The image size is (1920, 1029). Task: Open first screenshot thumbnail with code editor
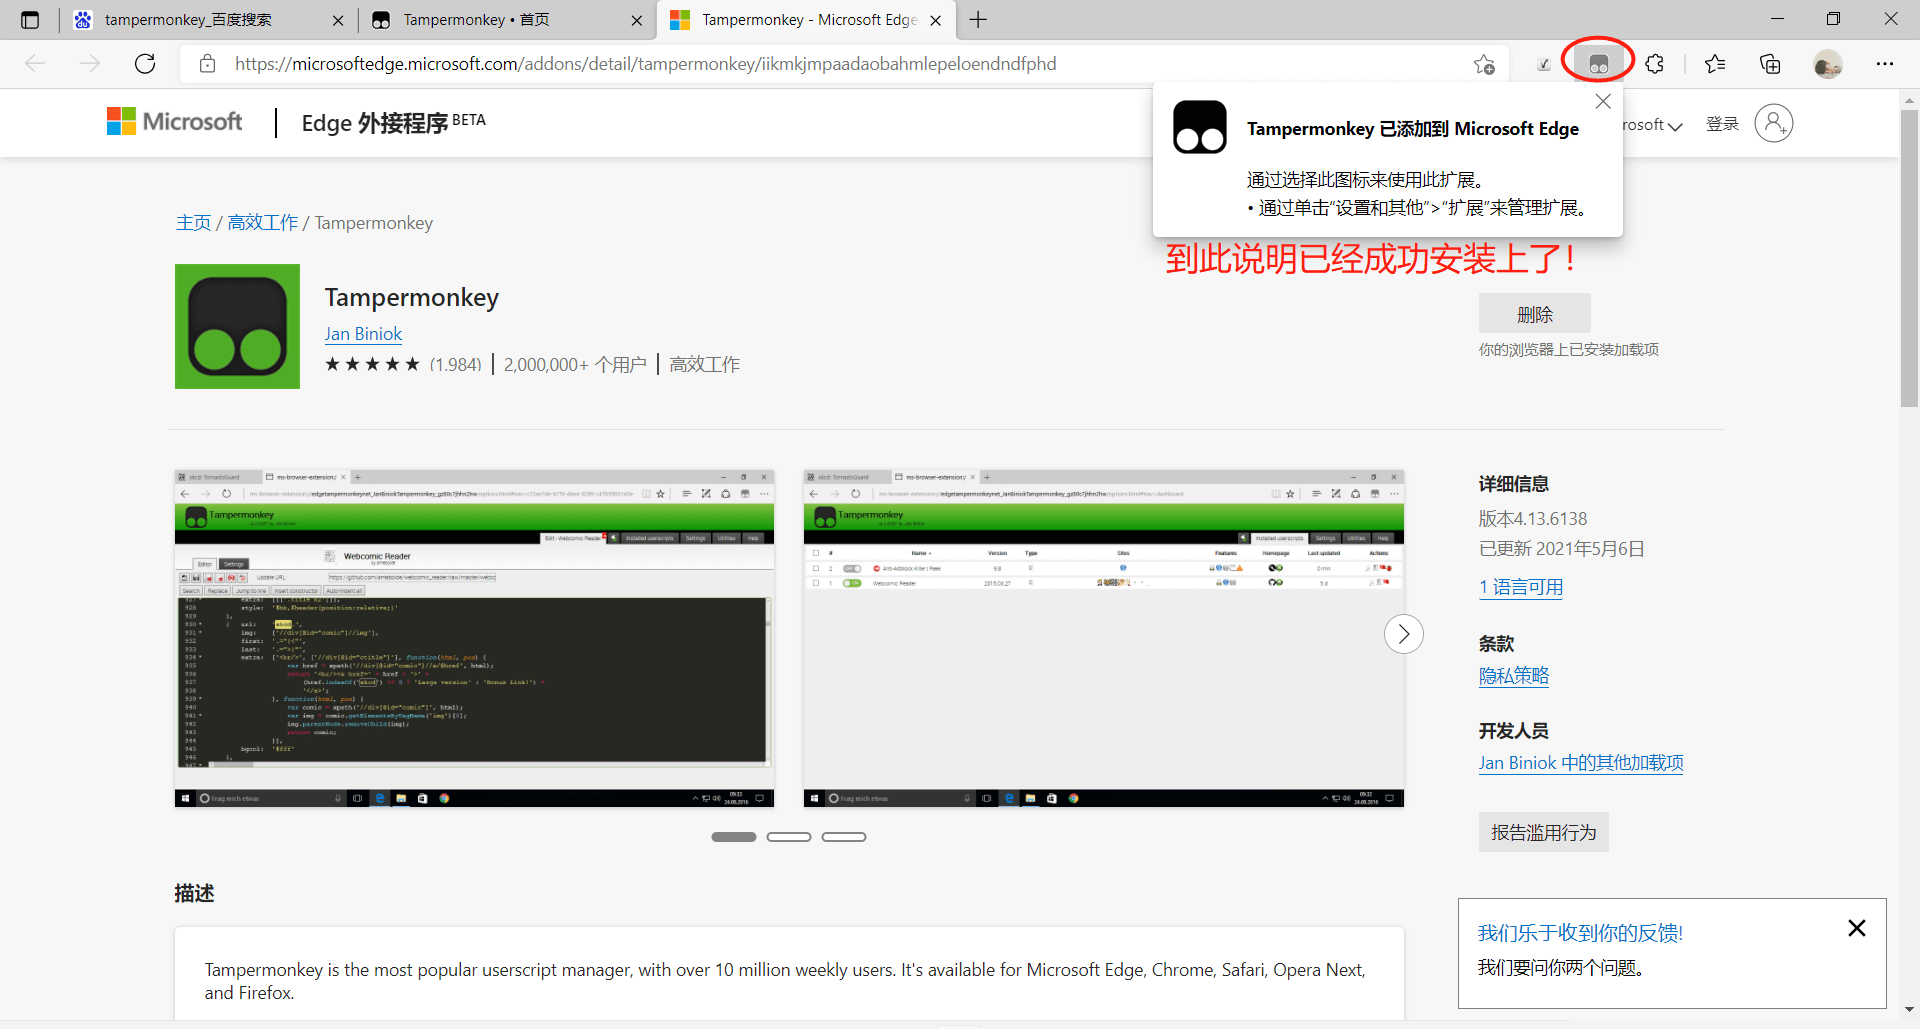pyautogui.click(x=474, y=638)
